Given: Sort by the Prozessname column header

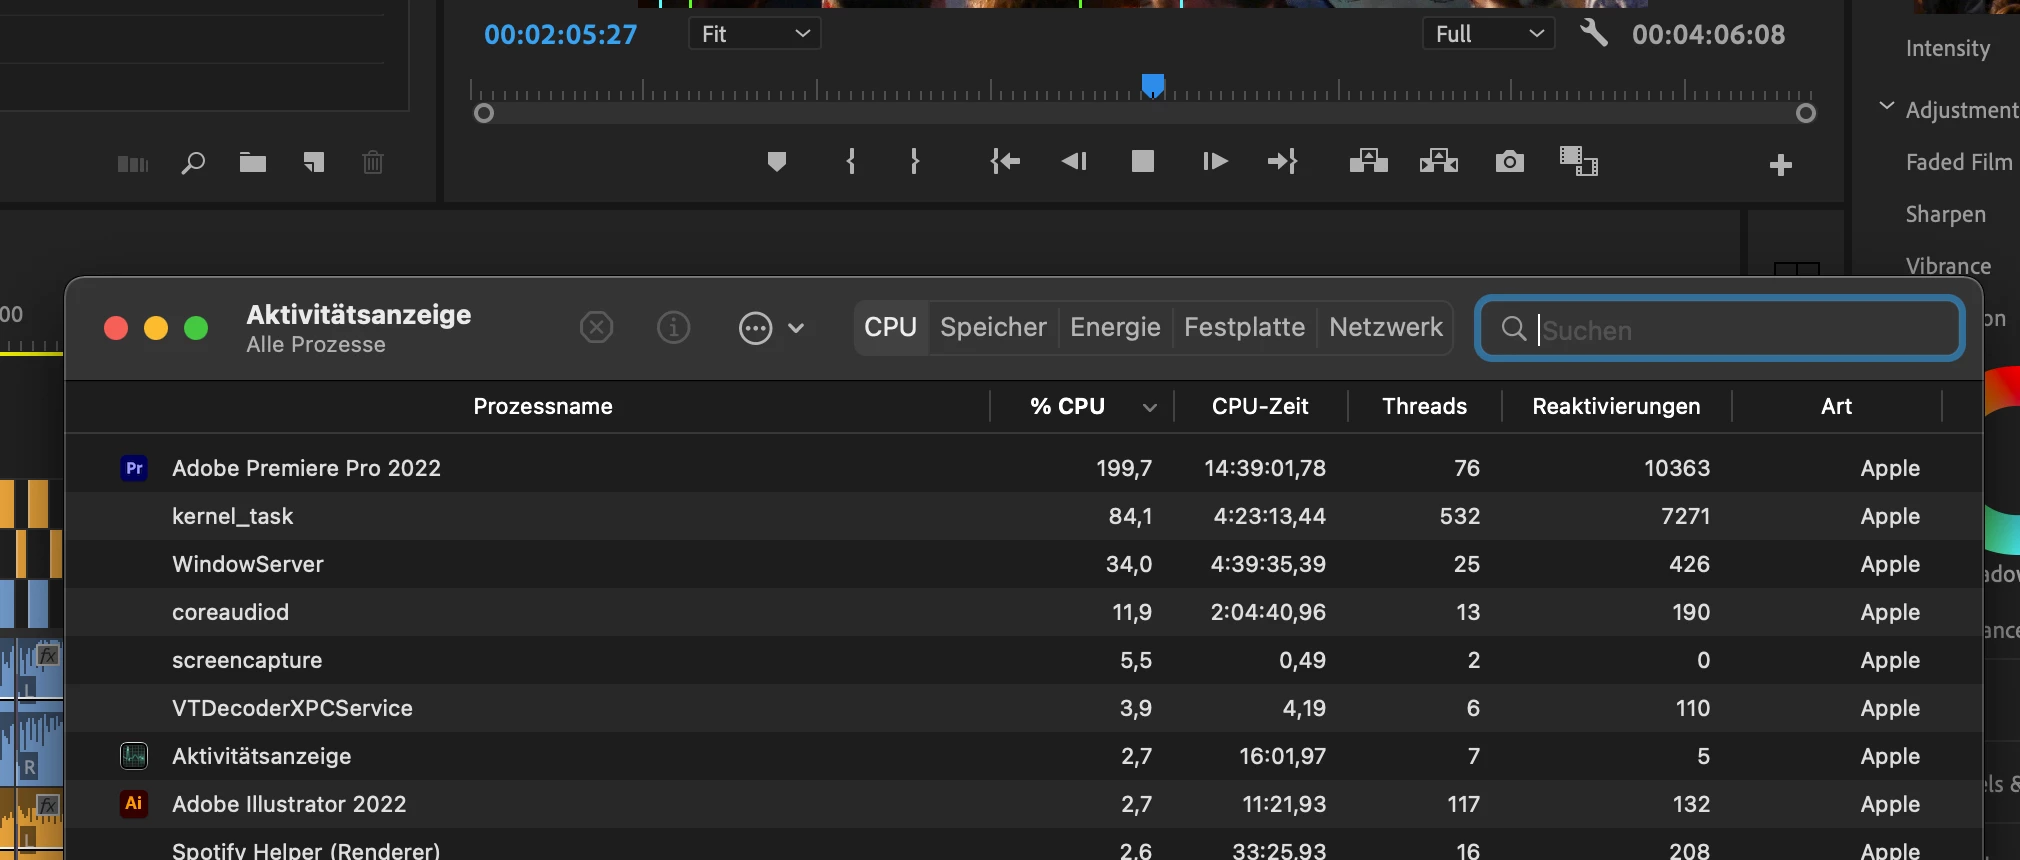Looking at the screenshot, I should point(543,406).
